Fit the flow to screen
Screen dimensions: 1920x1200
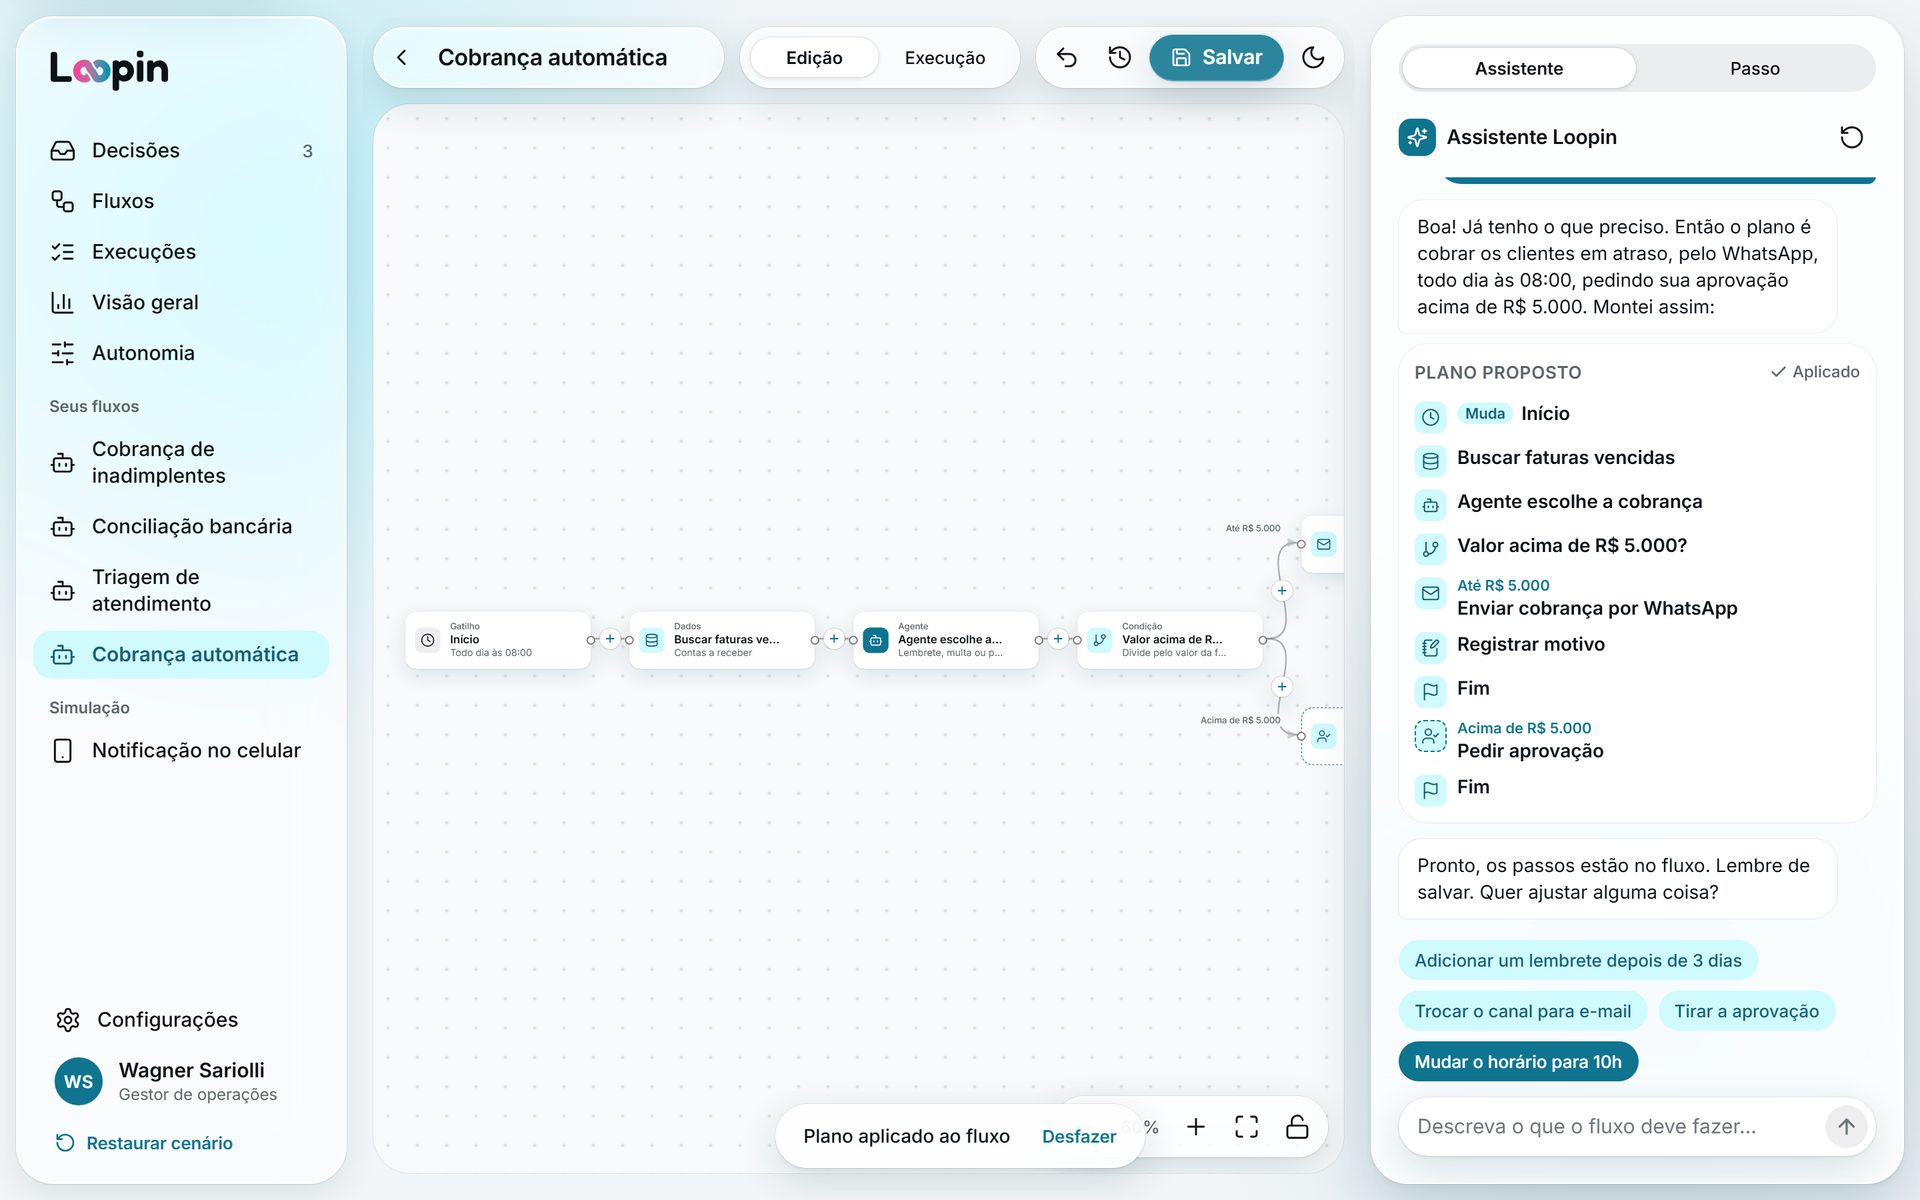1246,1127
